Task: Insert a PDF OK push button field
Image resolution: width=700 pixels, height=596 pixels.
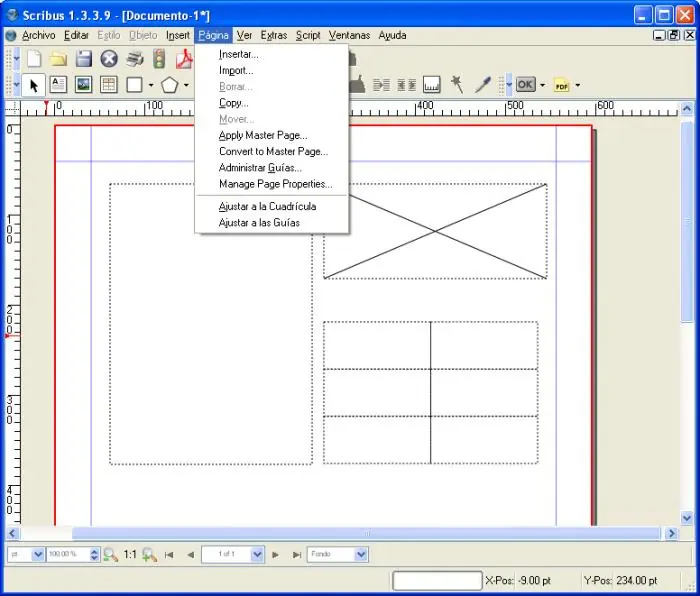Action: [525, 85]
